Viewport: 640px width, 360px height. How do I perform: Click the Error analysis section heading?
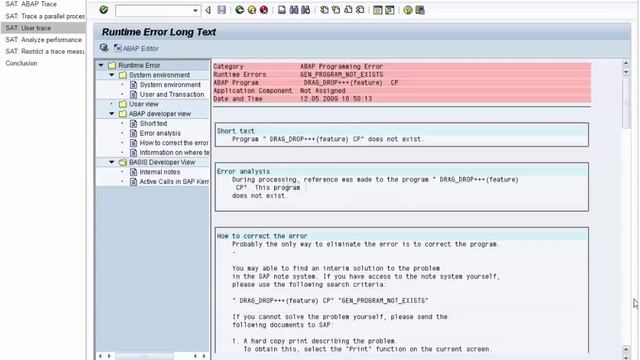click(243, 171)
